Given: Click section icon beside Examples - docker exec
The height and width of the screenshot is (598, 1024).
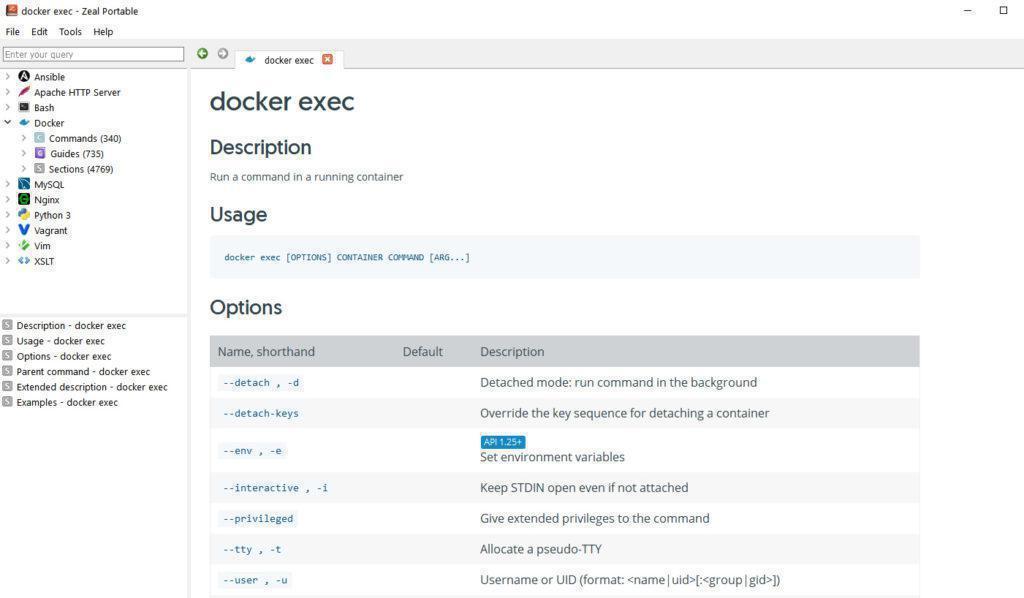Looking at the screenshot, I should pyautogui.click(x=7, y=401).
